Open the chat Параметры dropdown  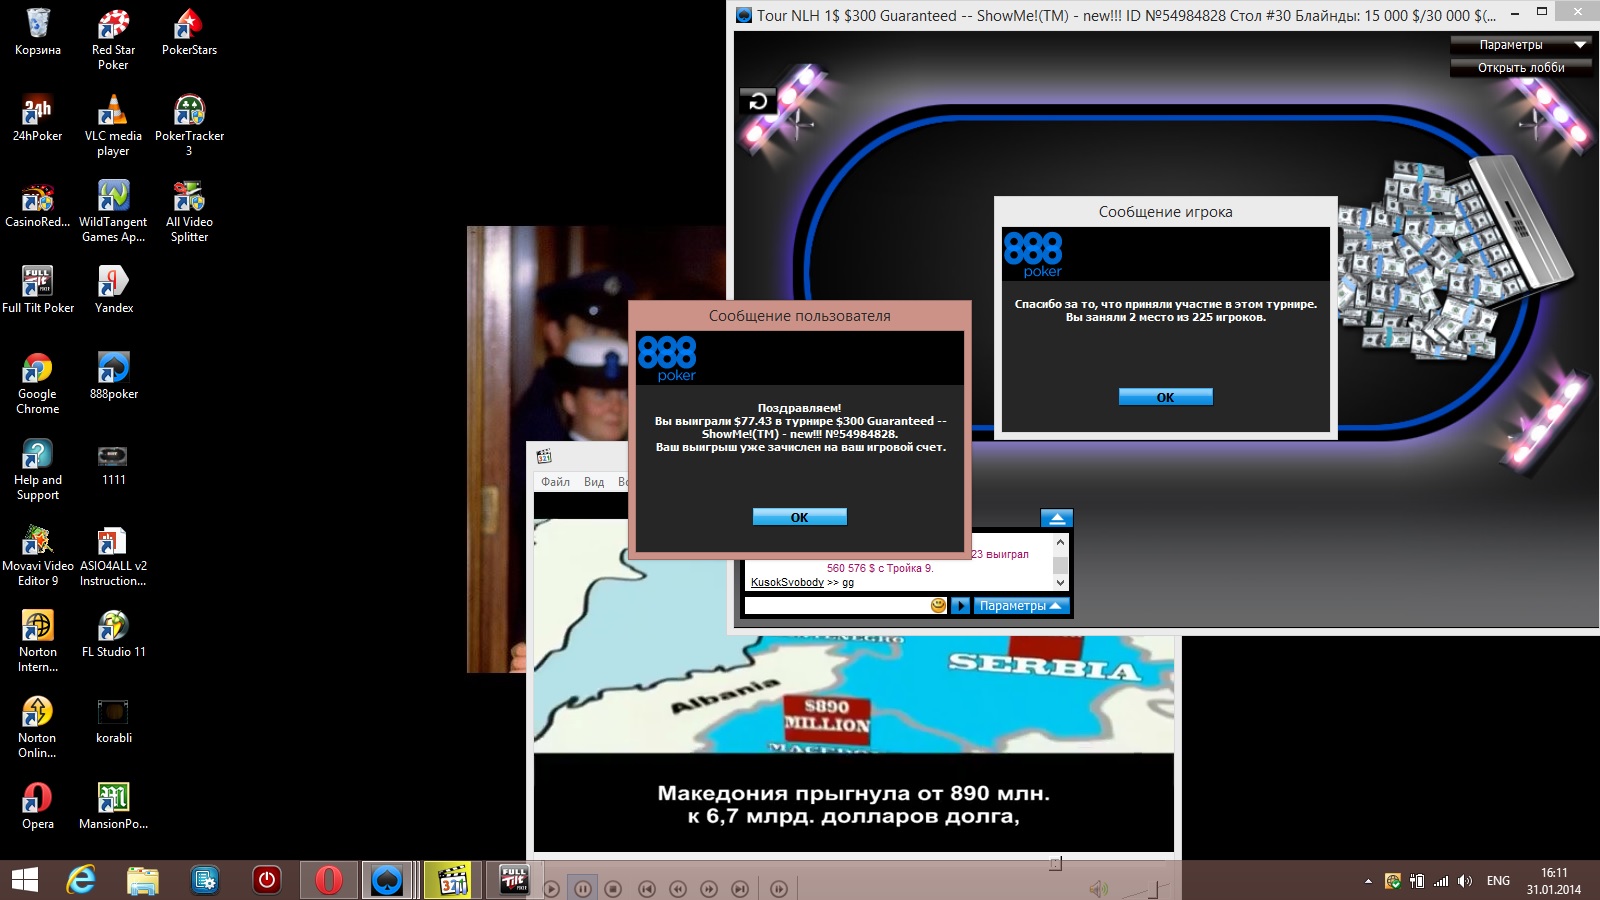pos(1021,606)
